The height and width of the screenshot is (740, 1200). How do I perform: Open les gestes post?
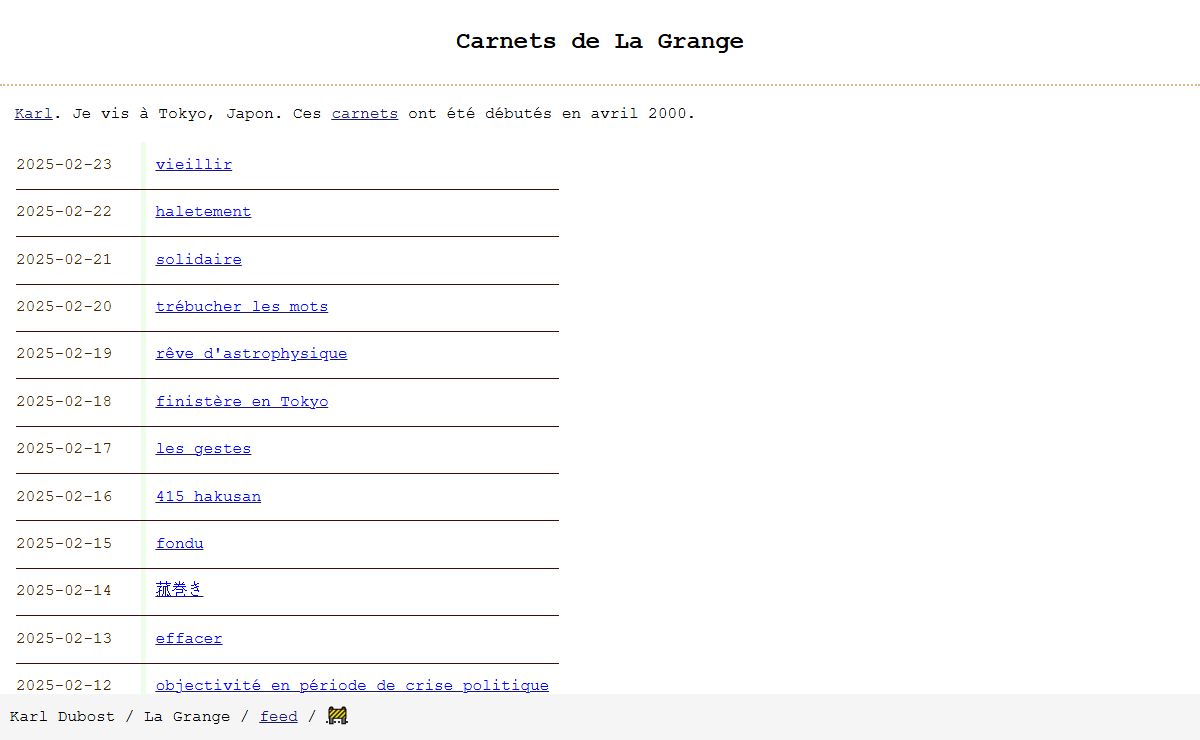(x=203, y=449)
